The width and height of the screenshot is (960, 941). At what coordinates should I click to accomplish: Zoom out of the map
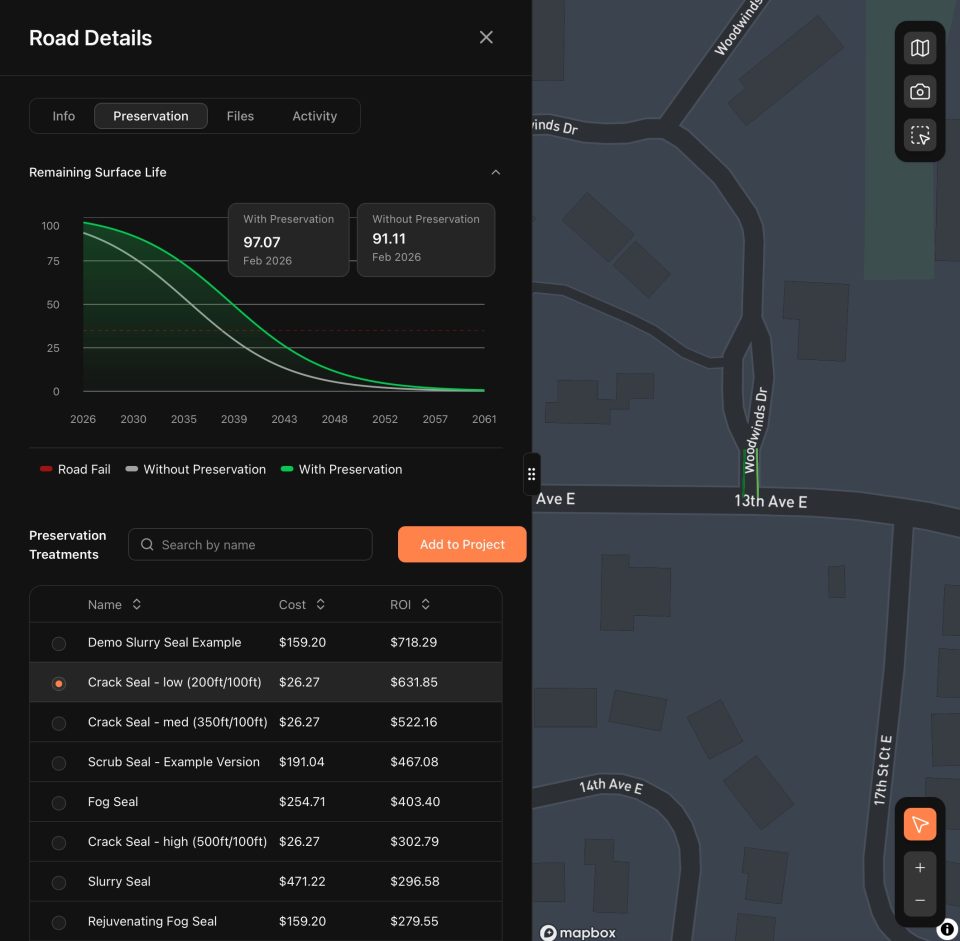[919, 901]
